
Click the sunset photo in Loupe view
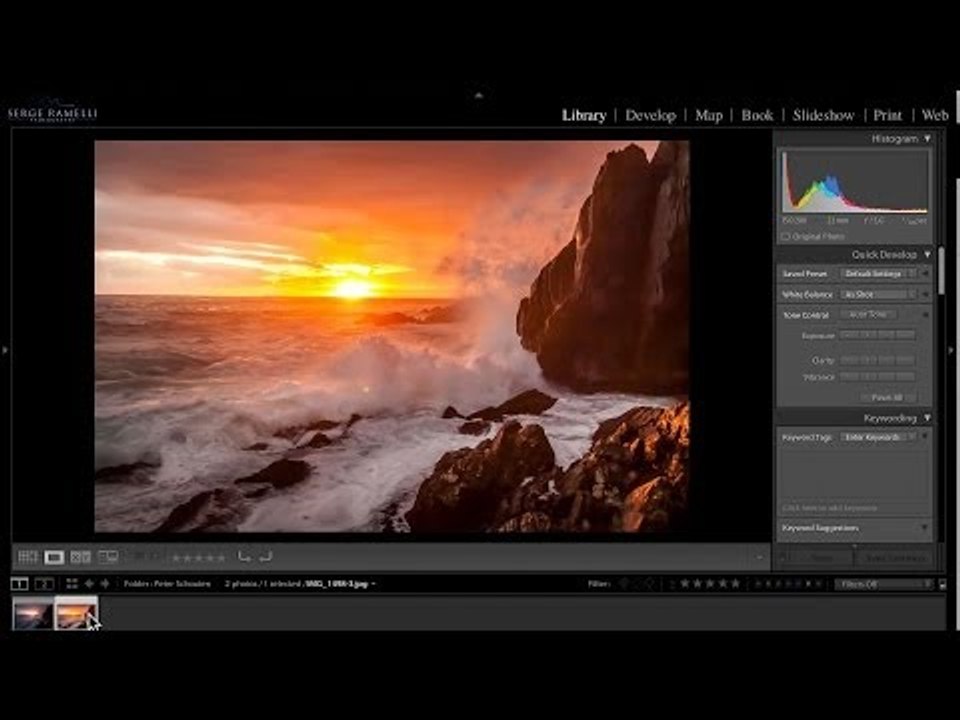pos(392,336)
